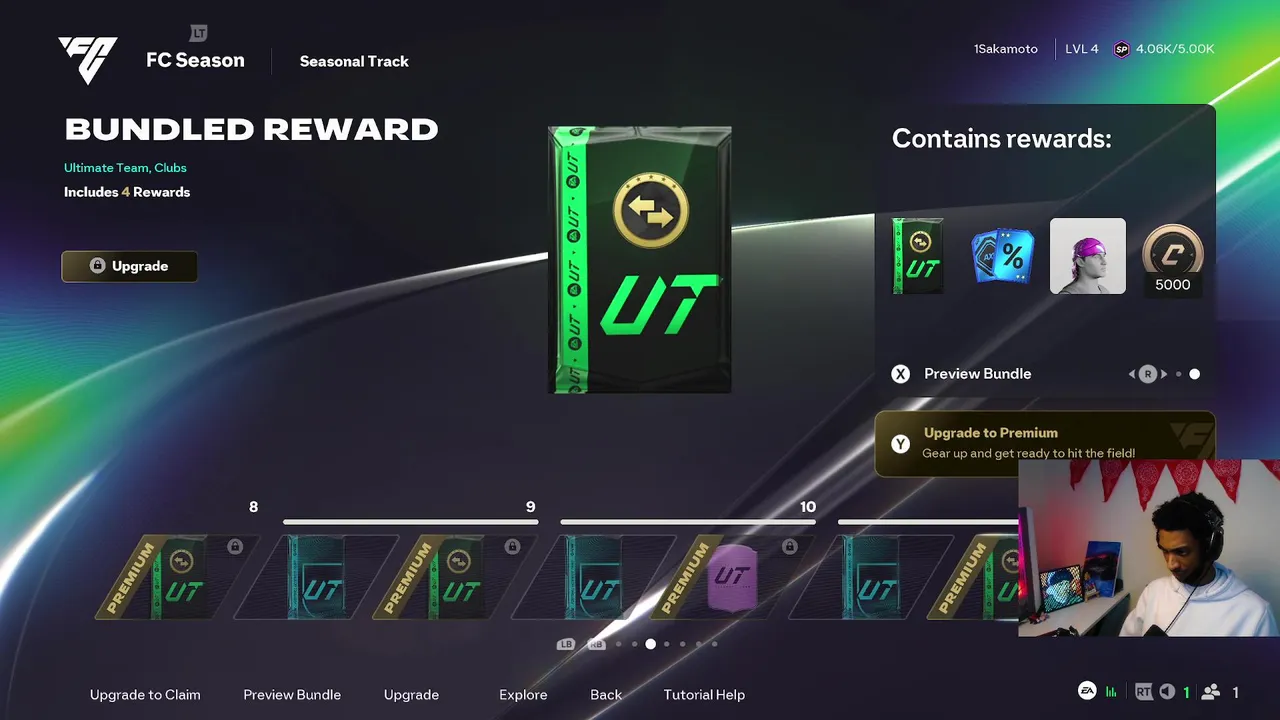
Task: Click the X button icon for Preview Bundle
Action: click(x=901, y=374)
